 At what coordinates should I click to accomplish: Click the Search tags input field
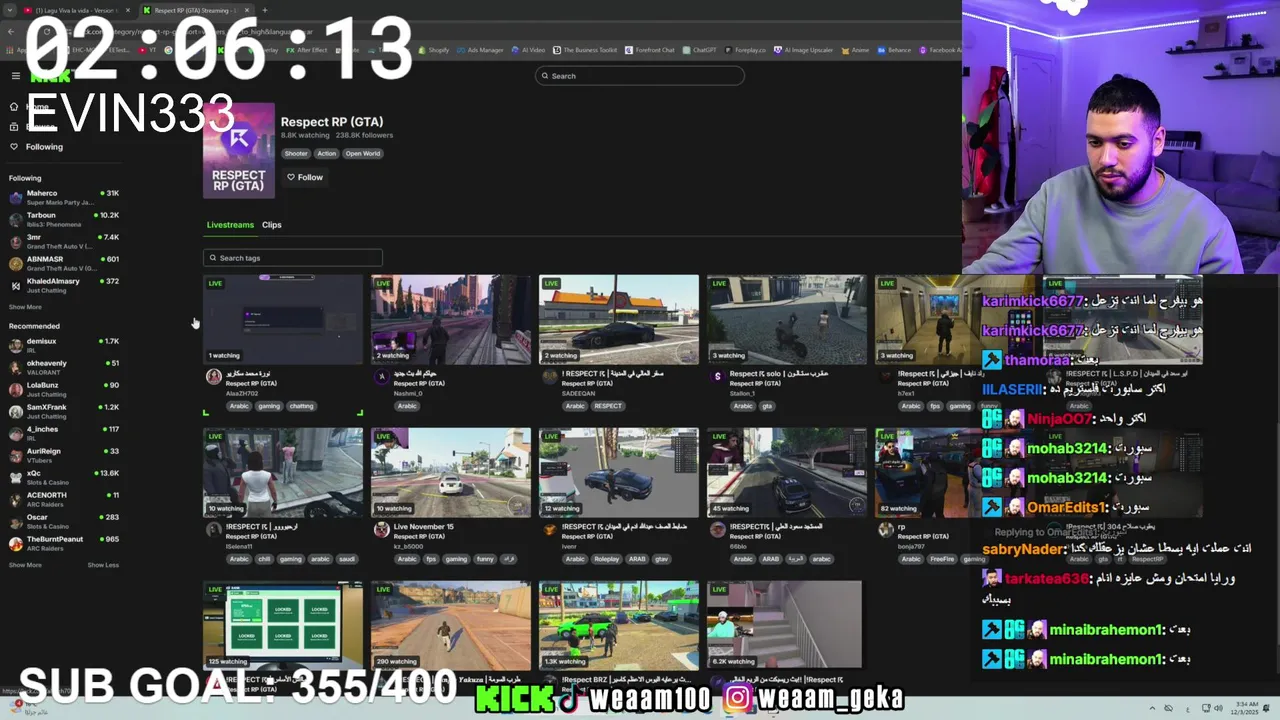pyautogui.click(x=292, y=258)
